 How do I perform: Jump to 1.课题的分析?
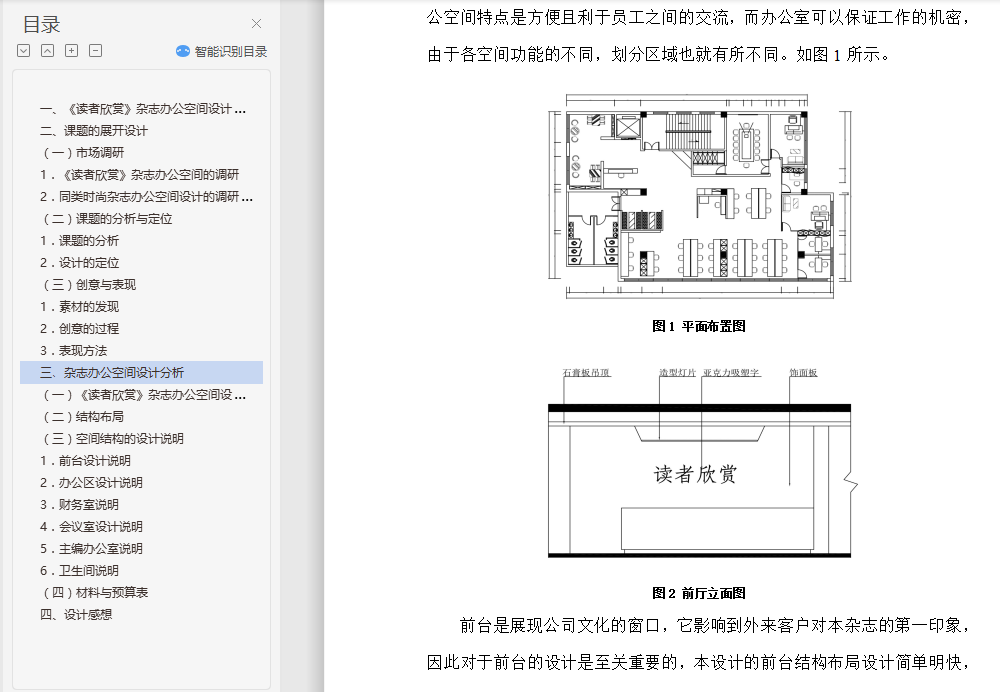[79, 241]
